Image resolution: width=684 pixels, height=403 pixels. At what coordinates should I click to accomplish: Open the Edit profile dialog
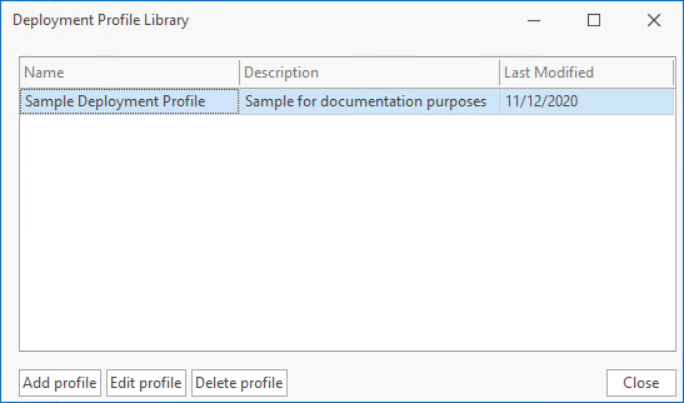146,383
